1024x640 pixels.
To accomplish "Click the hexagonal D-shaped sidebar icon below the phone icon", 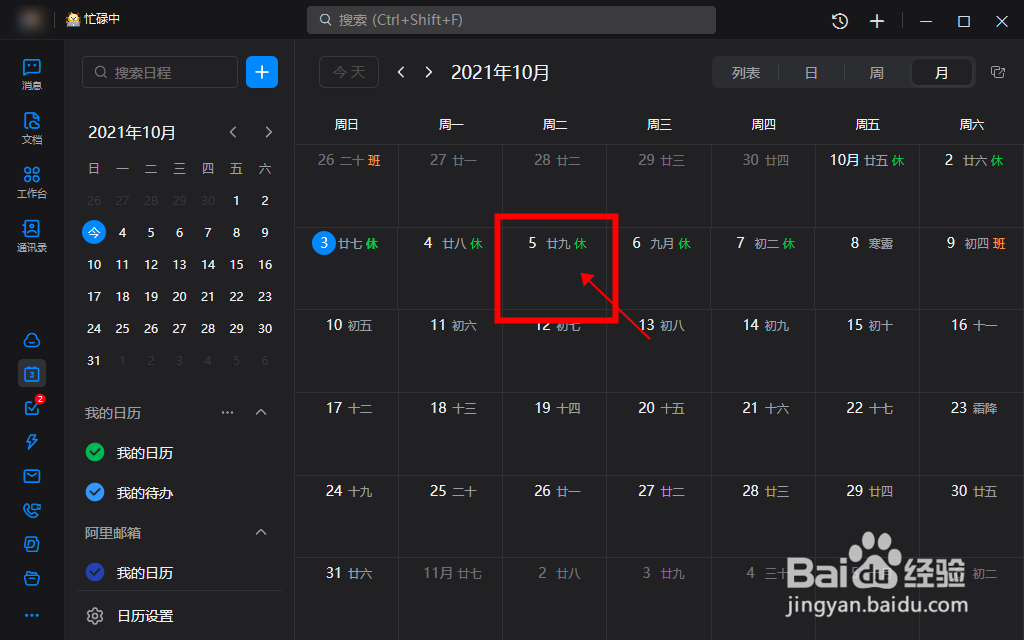I will pyautogui.click(x=31, y=544).
